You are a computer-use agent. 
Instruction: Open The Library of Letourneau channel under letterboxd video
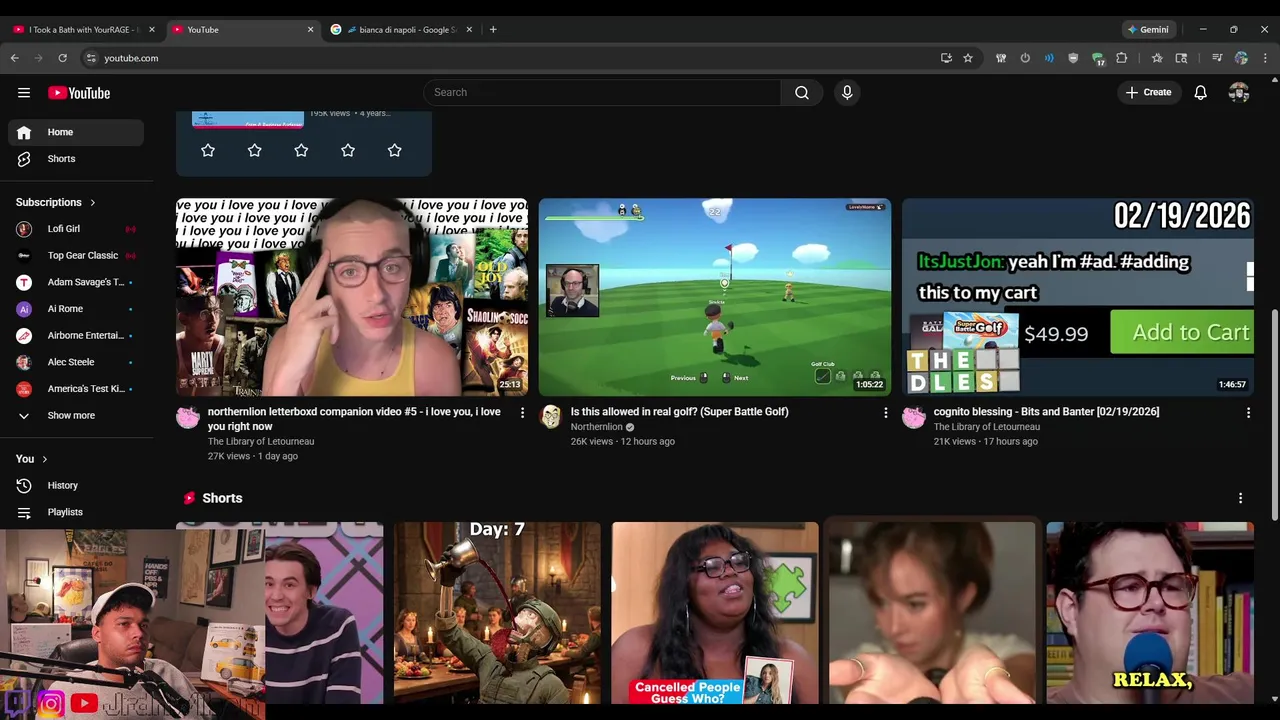click(x=261, y=441)
